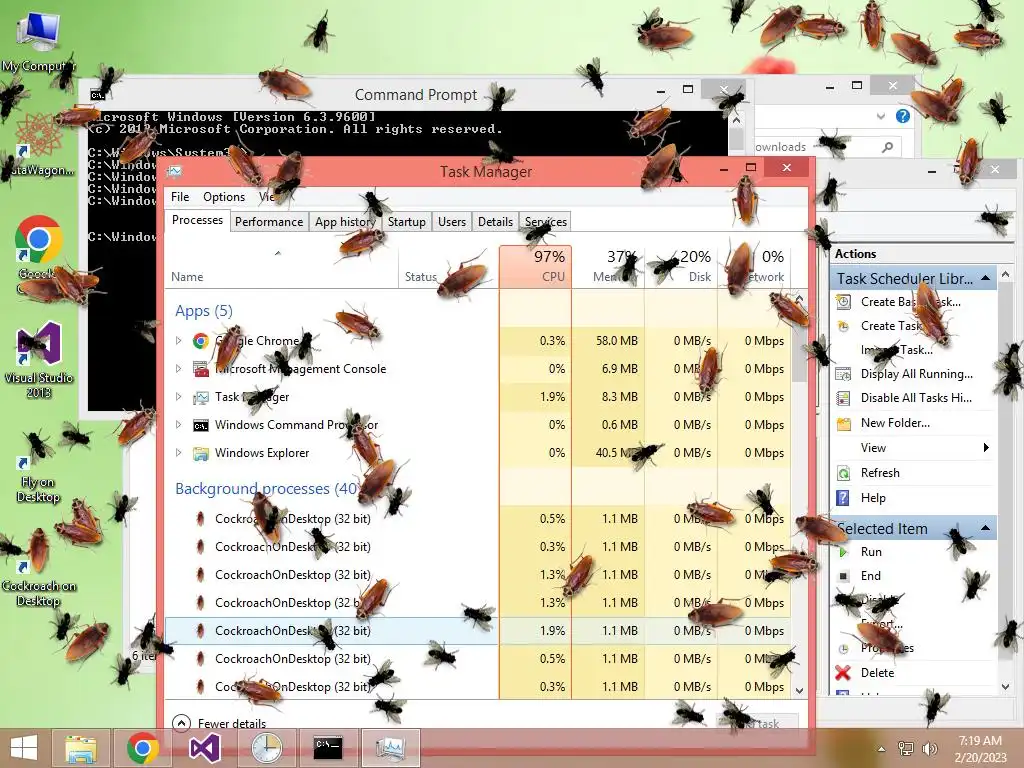Switch to the Services tab
The height and width of the screenshot is (768, 1024).
546,222
